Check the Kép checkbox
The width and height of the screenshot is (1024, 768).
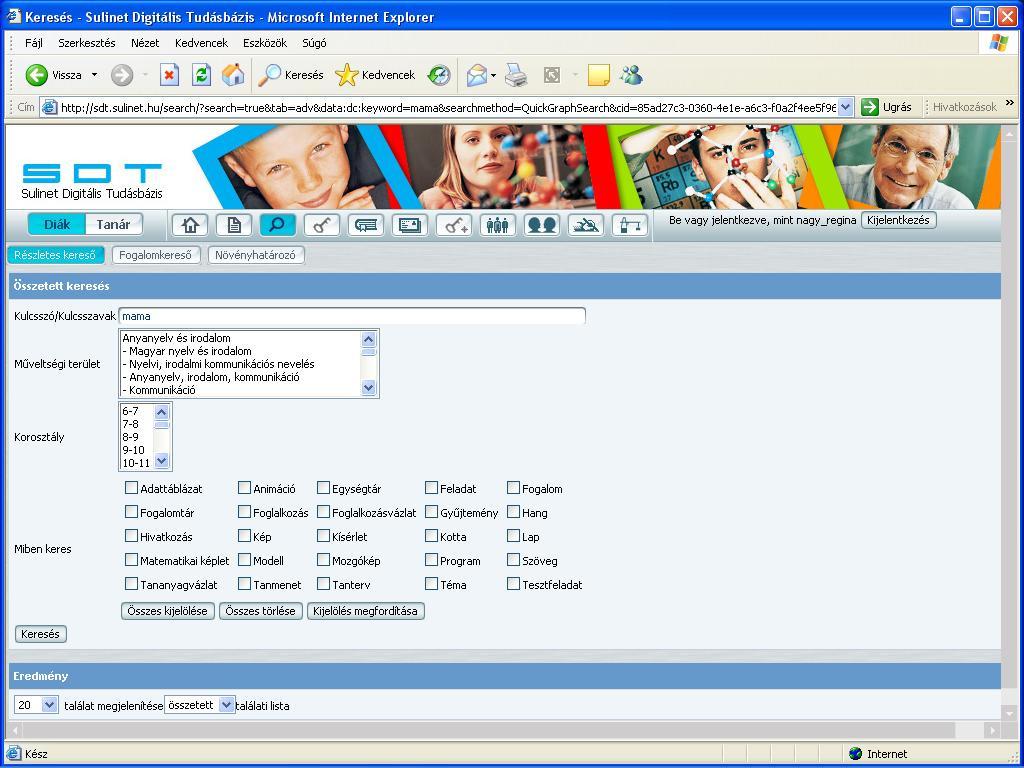[244, 536]
